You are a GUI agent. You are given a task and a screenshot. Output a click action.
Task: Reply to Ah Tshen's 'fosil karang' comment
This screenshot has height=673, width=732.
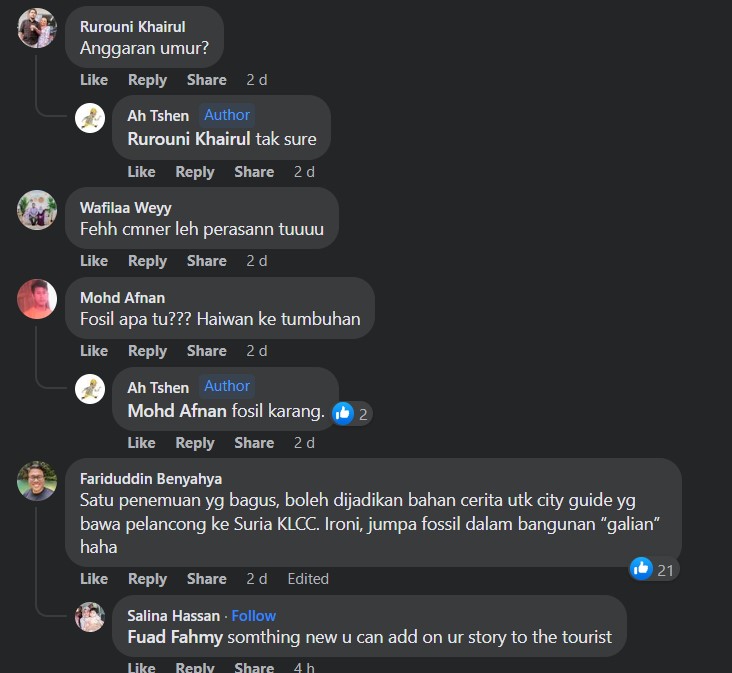click(x=195, y=443)
